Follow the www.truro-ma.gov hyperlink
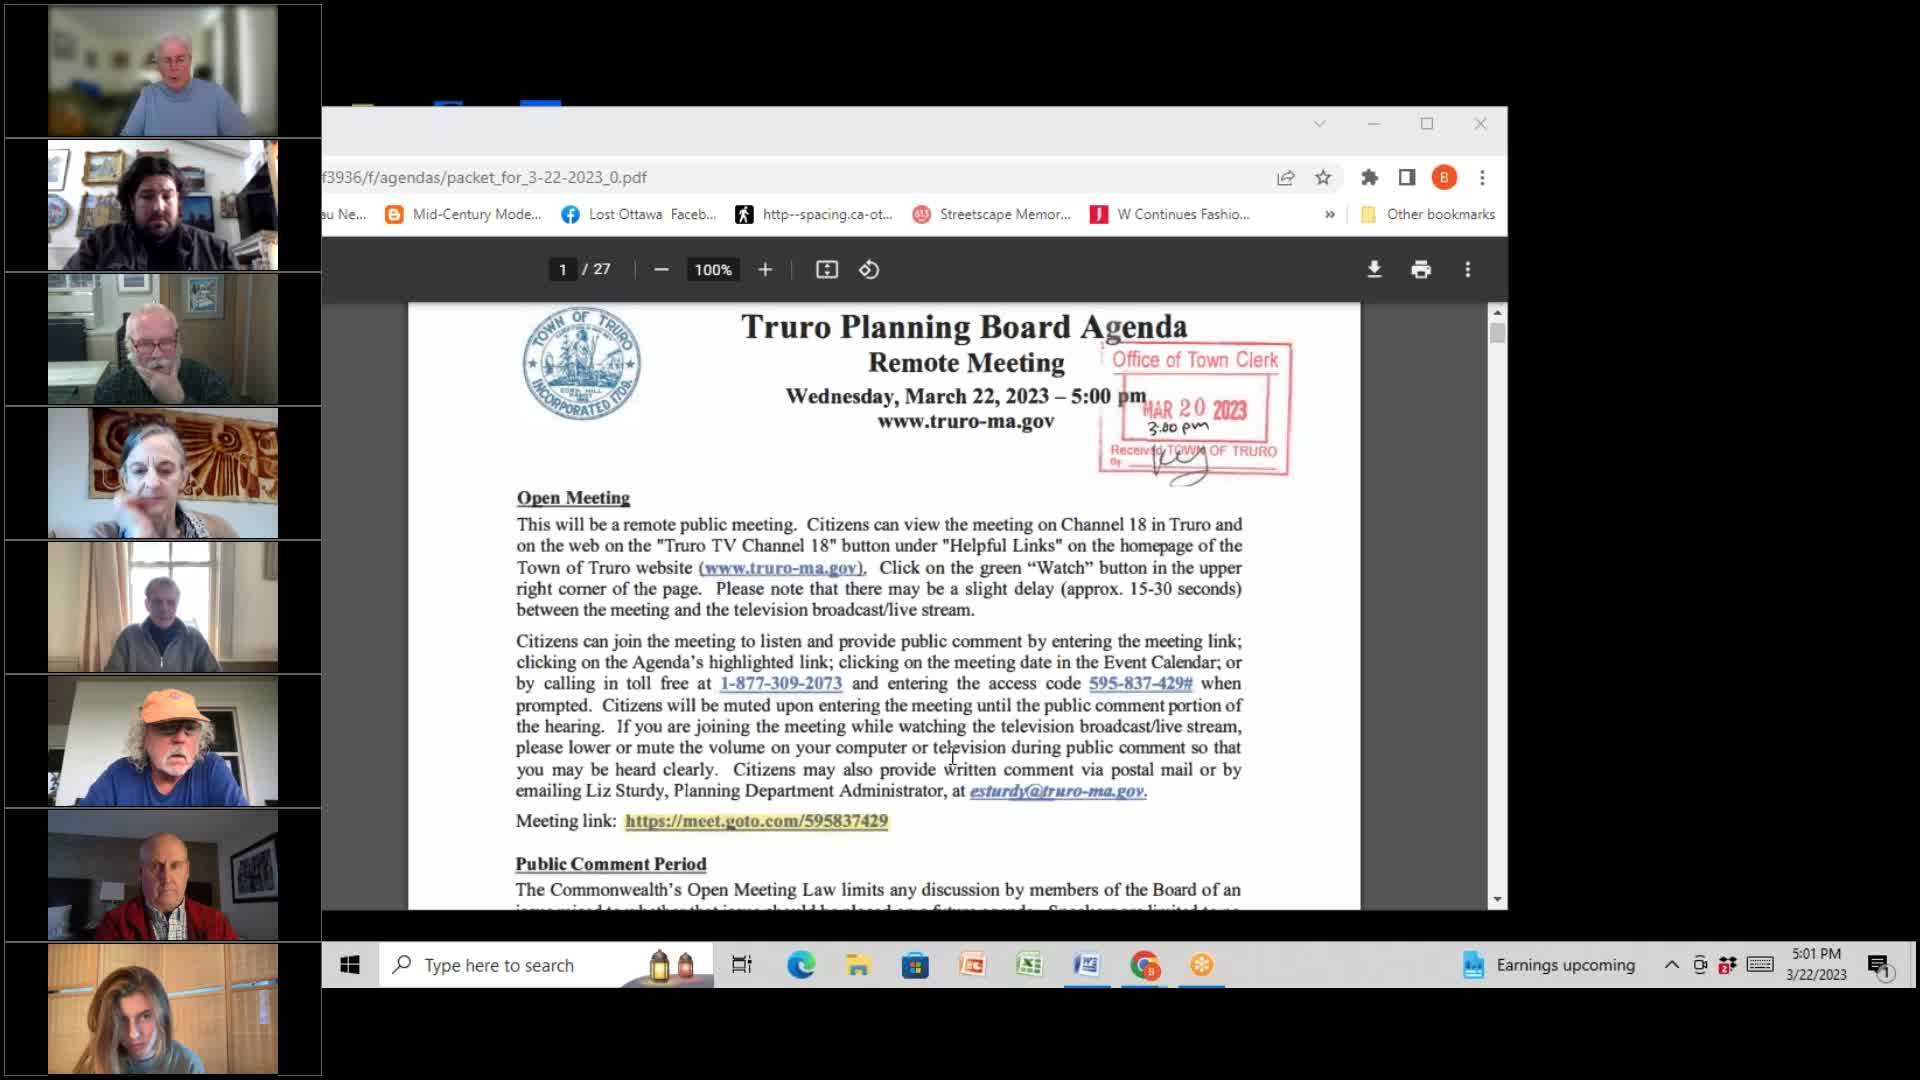 tap(781, 567)
